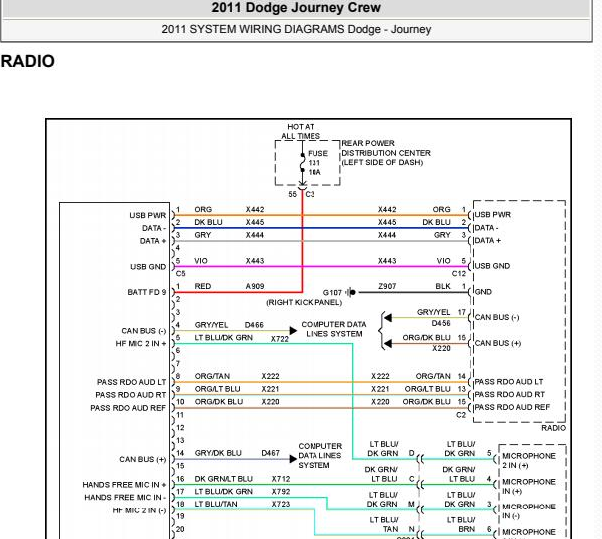Click the '2011 Dodge Journey Crew' title

point(296,7)
